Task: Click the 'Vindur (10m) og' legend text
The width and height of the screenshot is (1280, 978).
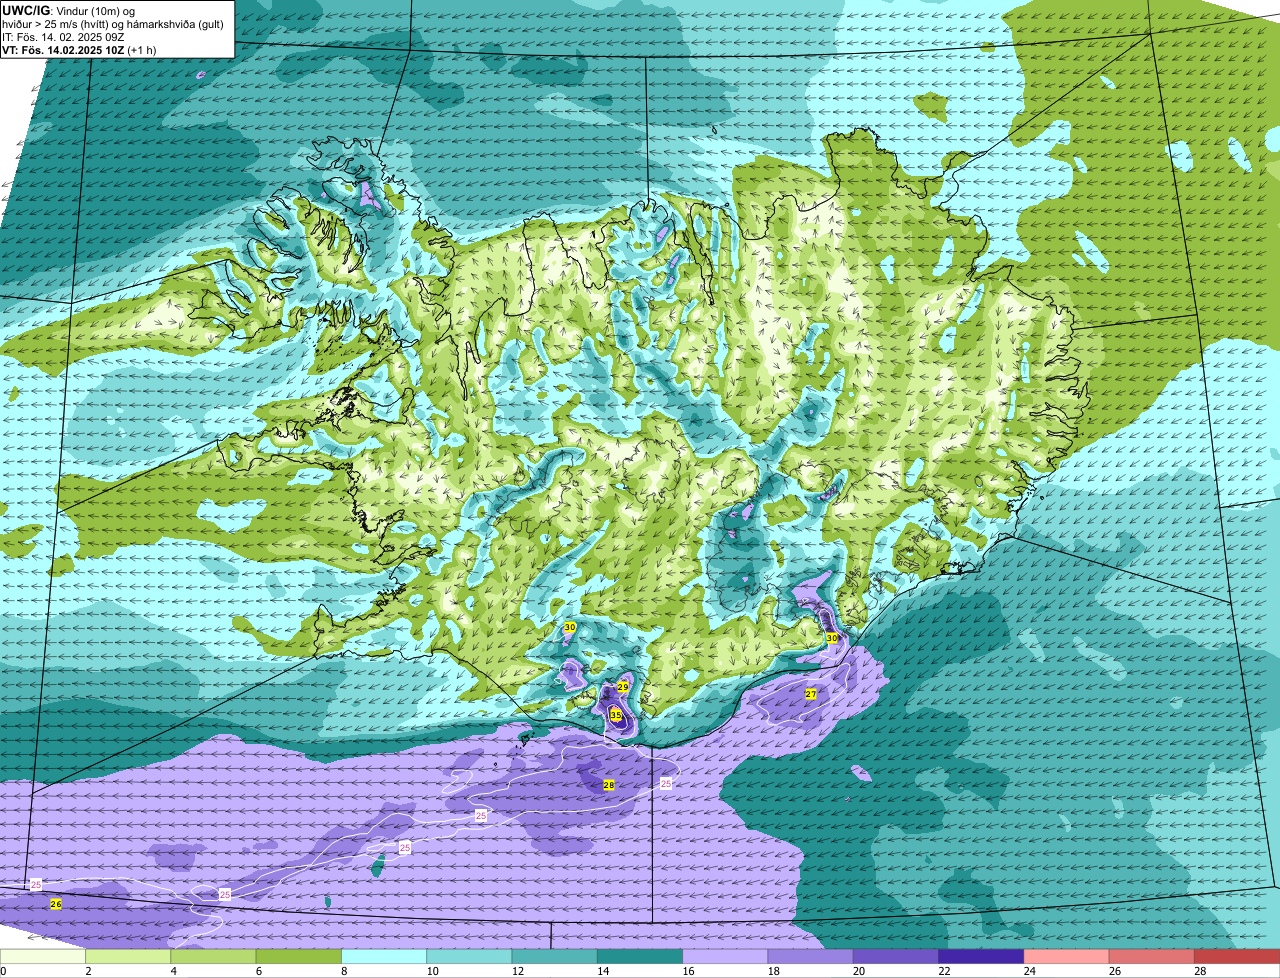Action: [94, 10]
